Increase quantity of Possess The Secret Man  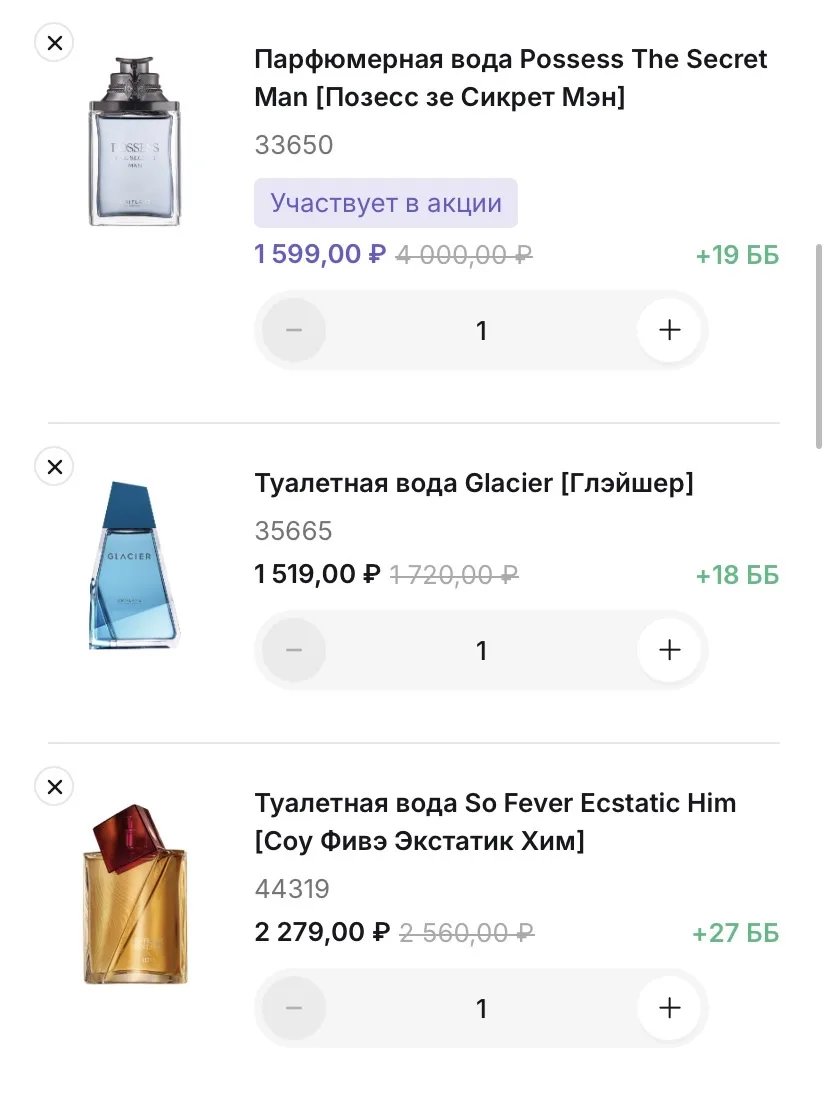pyautogui.click(x=669, y=330)
